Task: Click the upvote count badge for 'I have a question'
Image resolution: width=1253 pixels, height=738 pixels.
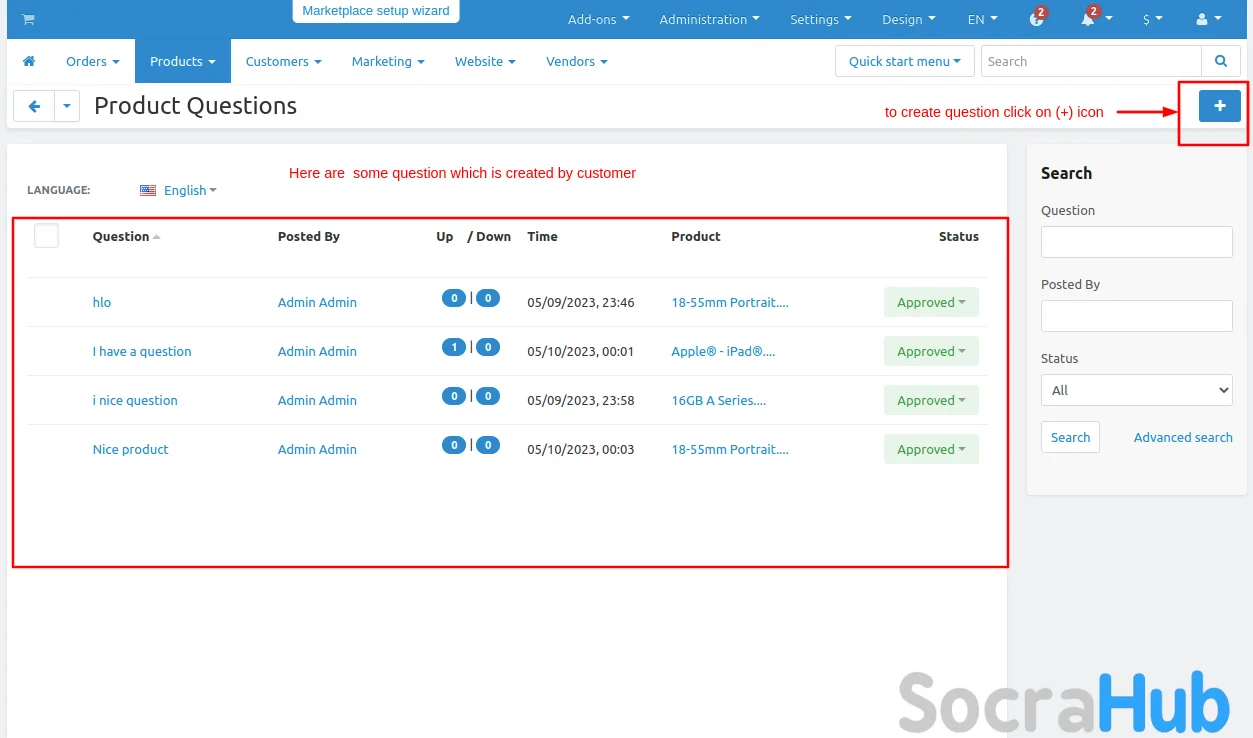Action: coord(454,347)
